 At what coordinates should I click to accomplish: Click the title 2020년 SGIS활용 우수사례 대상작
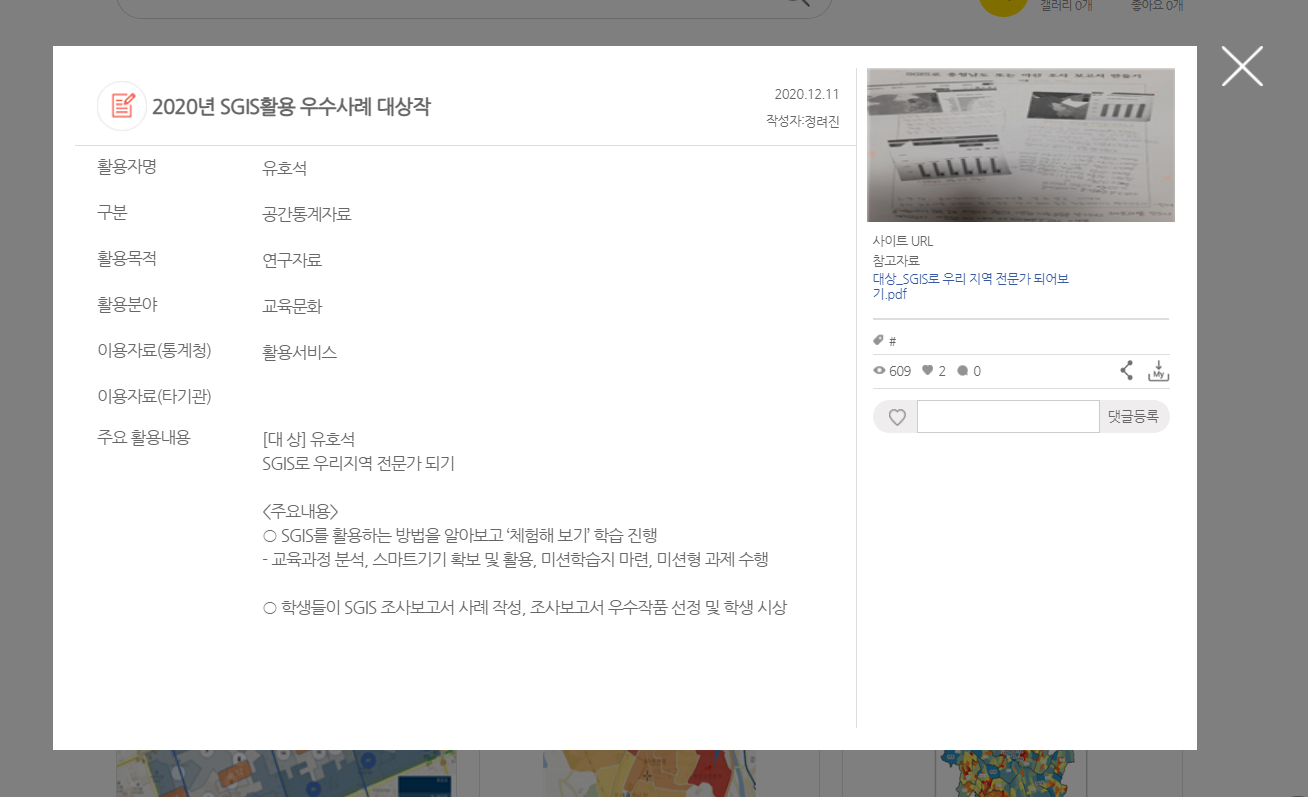291,106
